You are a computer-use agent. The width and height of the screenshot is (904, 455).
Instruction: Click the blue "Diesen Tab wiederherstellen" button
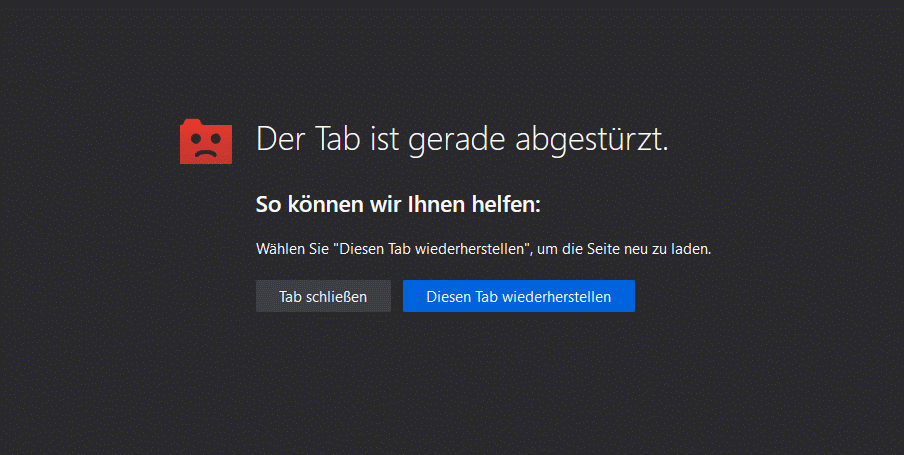tap(518, 296)
